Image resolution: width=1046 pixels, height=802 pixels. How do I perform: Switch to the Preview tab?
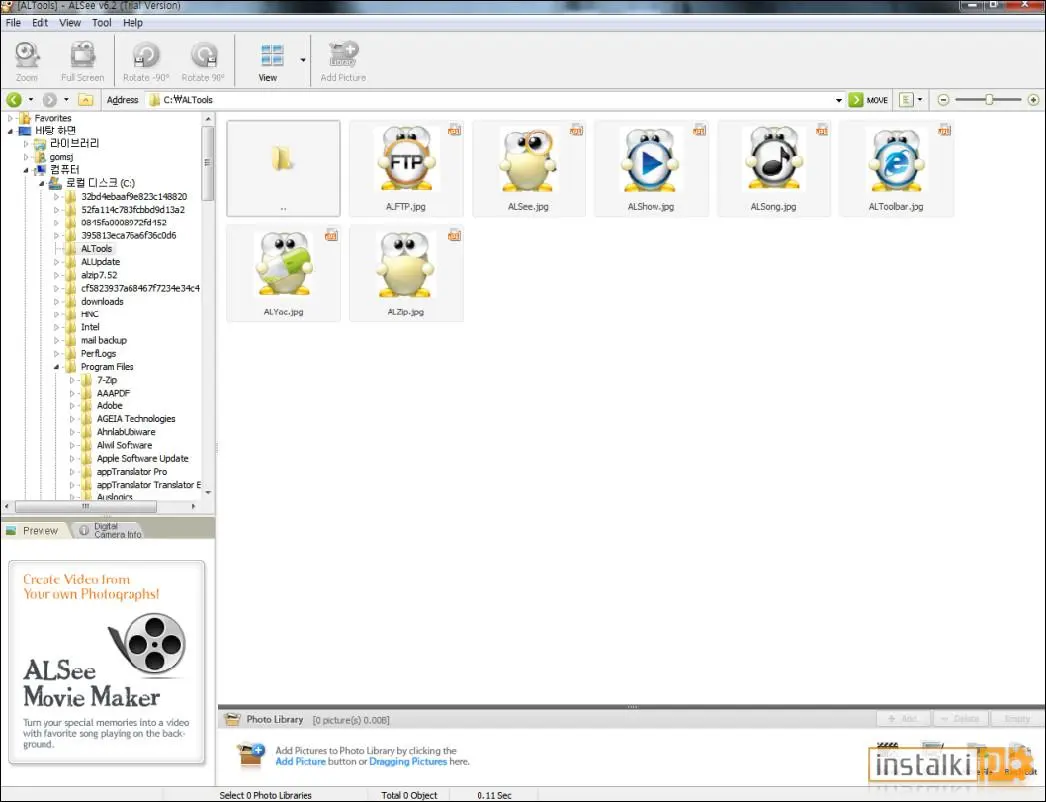33,531
